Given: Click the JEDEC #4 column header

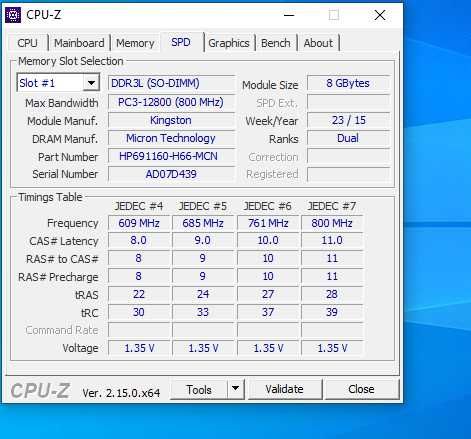Looking at the screenshot, I should pos(139,206).
